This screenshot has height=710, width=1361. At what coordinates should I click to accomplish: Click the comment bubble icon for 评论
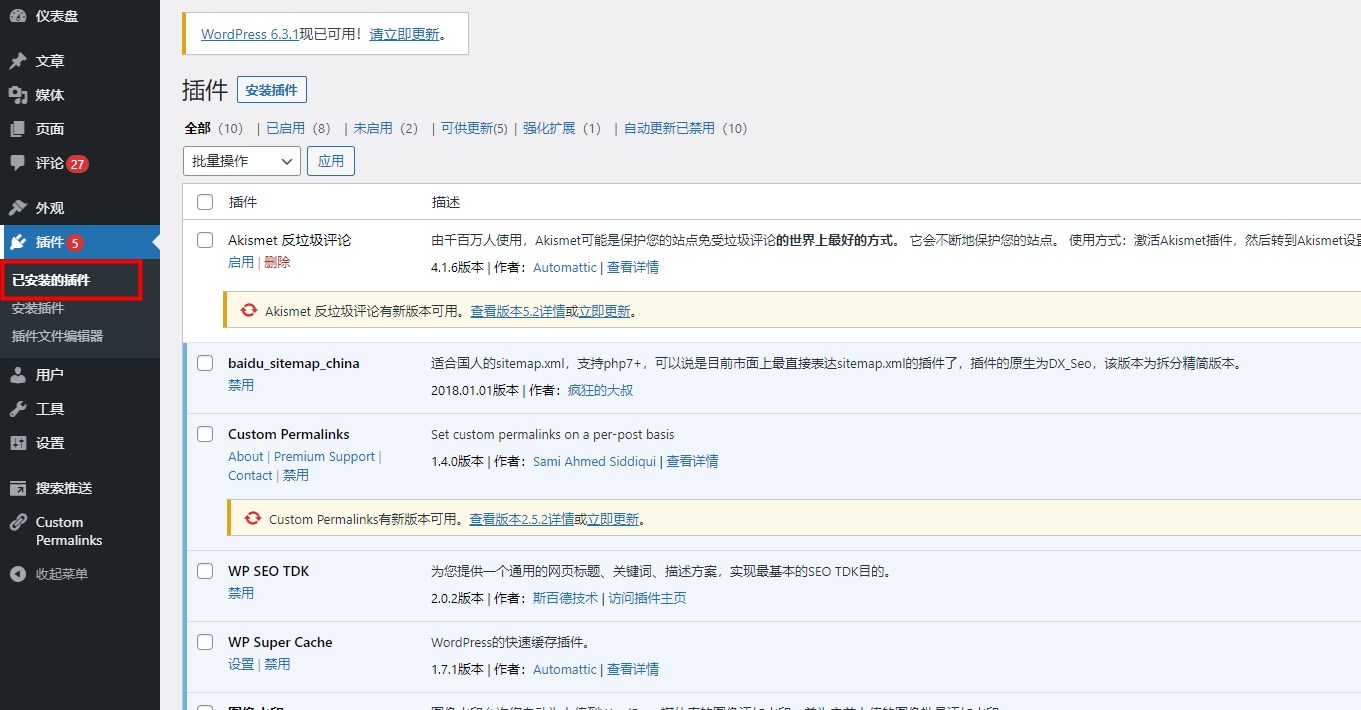coord(18,163)
